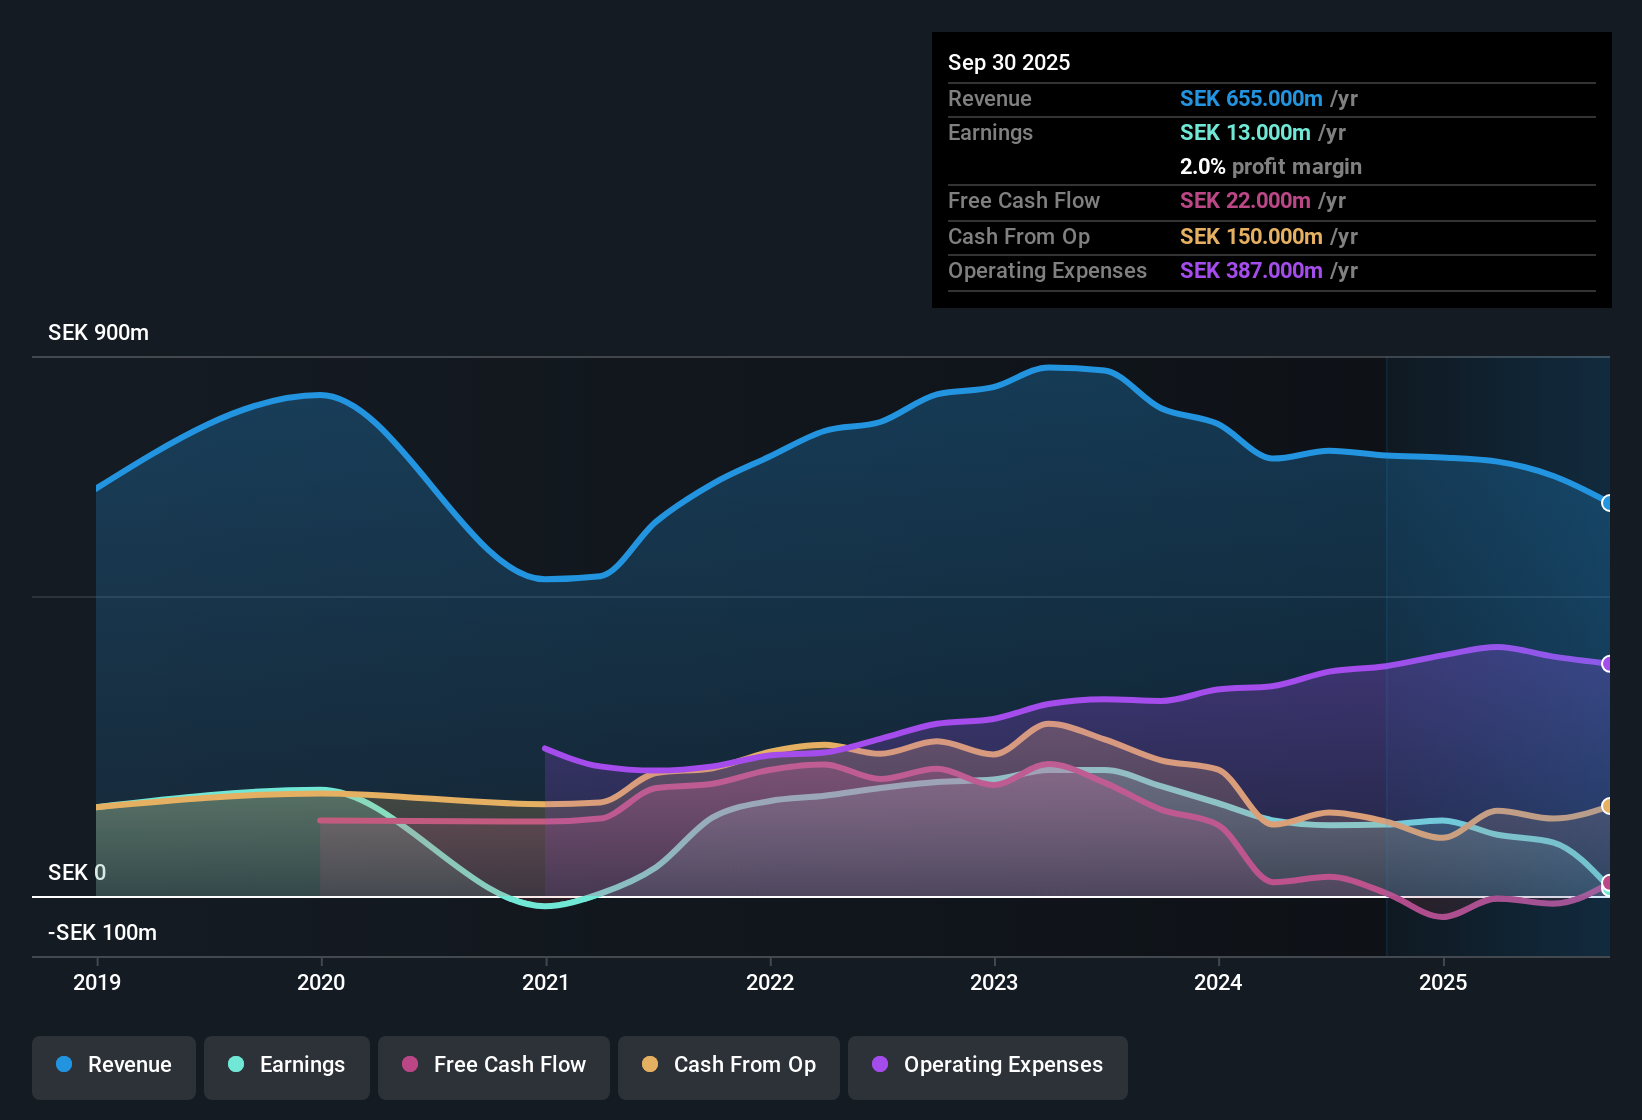Click the SEK 655.000m Revenue value
This screenshot has width=1642, height=1120.
click(x=1251, y=98)
